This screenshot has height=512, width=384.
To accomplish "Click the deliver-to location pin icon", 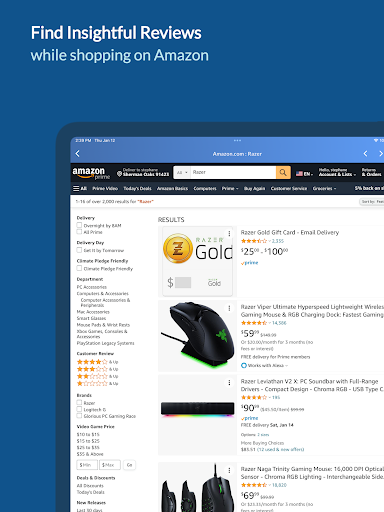I will click(x=119, y=173).
